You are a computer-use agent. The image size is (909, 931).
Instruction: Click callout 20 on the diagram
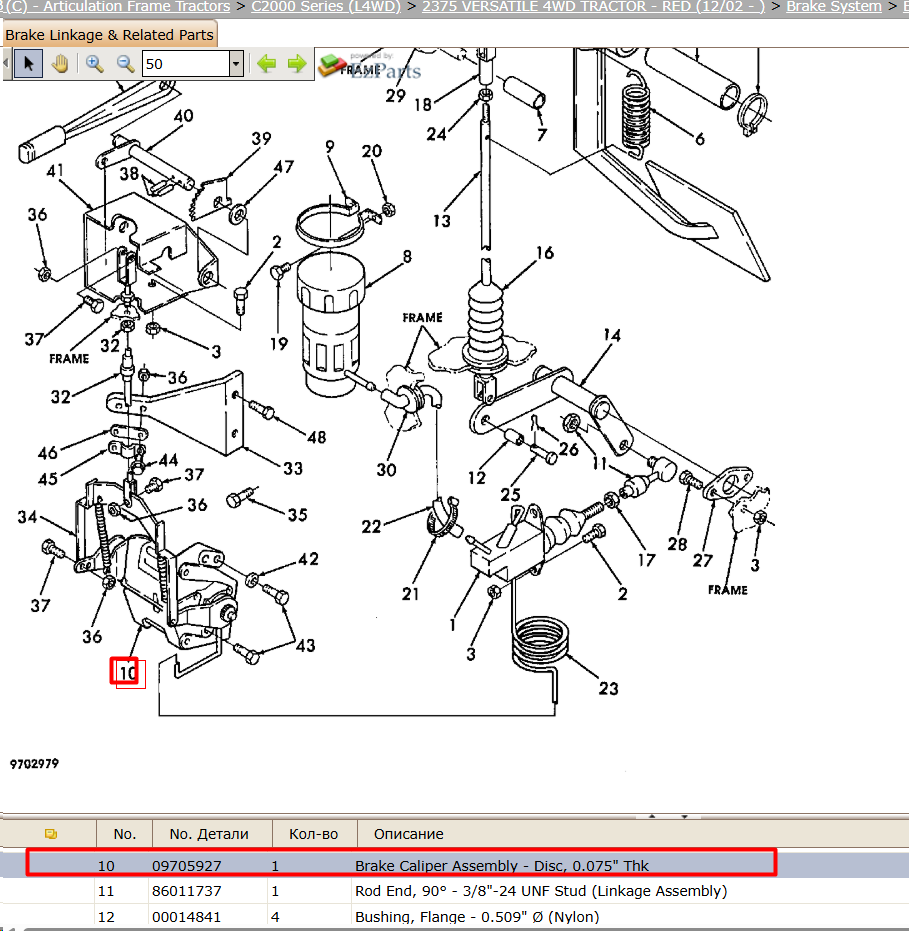pos(372,151)
